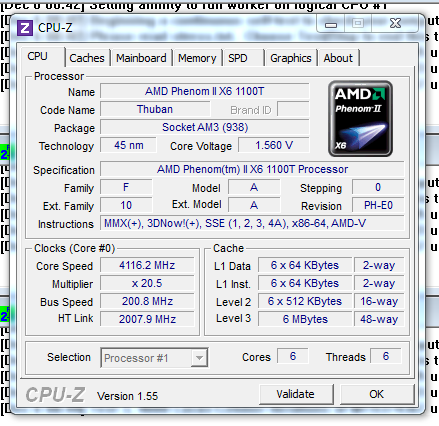Click the AMD Phenom II X6 logo

point(360,118)
